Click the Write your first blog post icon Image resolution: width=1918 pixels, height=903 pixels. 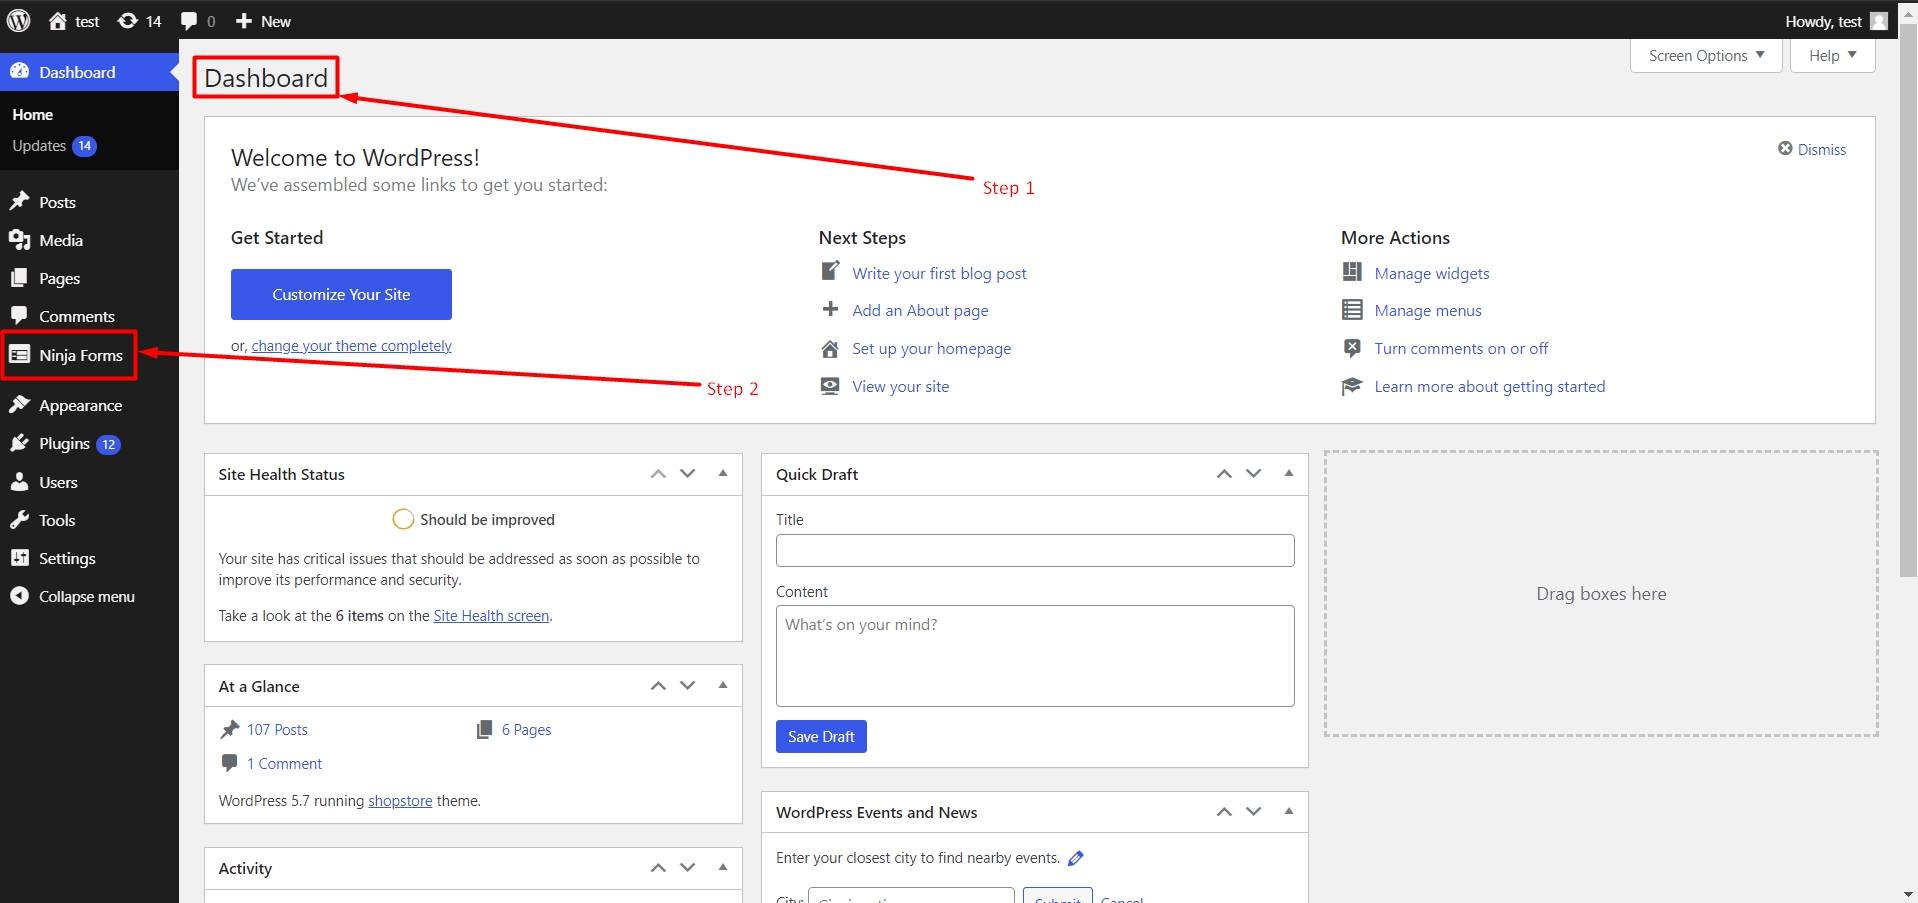click(830, 271)
